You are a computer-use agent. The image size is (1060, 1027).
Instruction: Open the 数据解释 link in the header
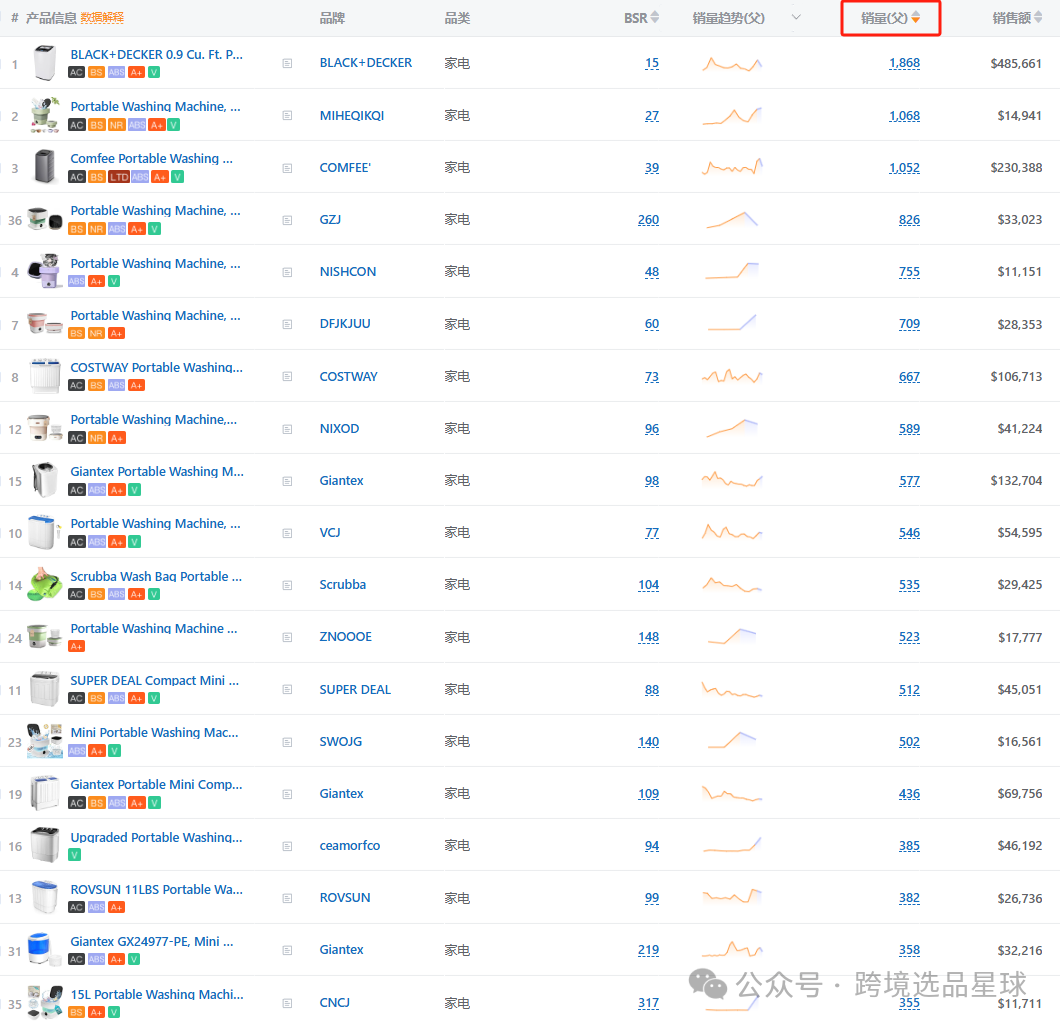click(102, 18)
